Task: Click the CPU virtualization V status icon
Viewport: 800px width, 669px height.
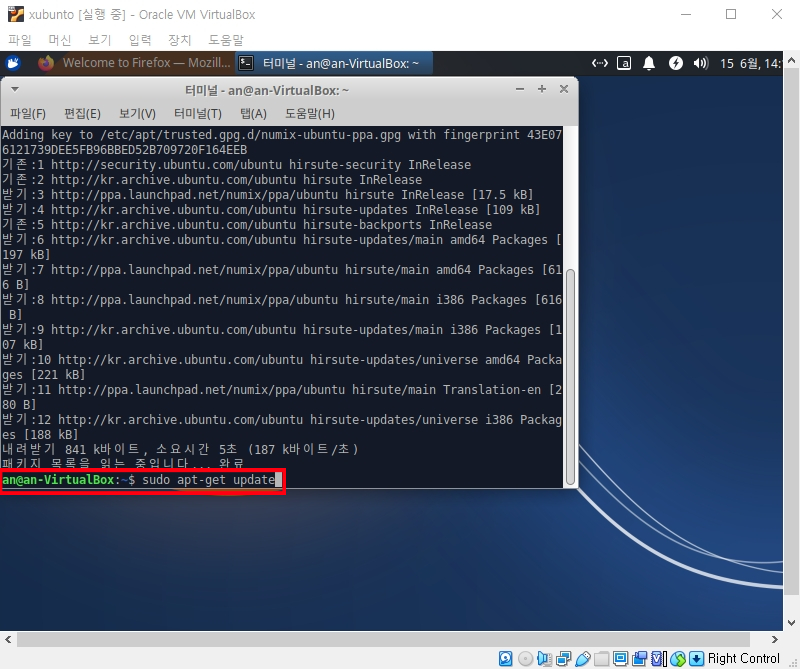Action: [659, 658]
